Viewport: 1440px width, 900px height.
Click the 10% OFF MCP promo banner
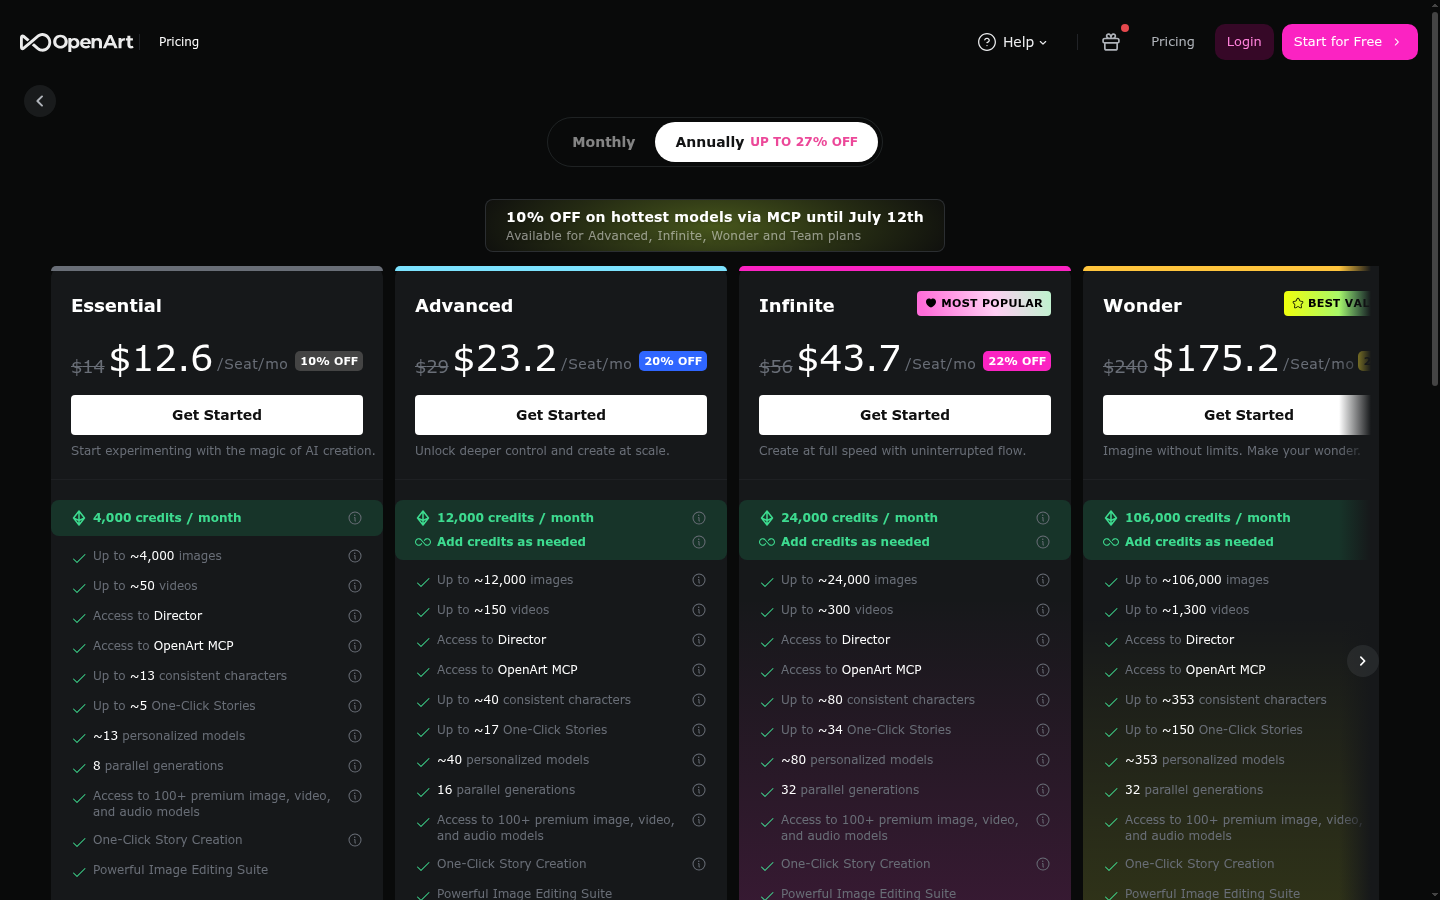(715, 226)
